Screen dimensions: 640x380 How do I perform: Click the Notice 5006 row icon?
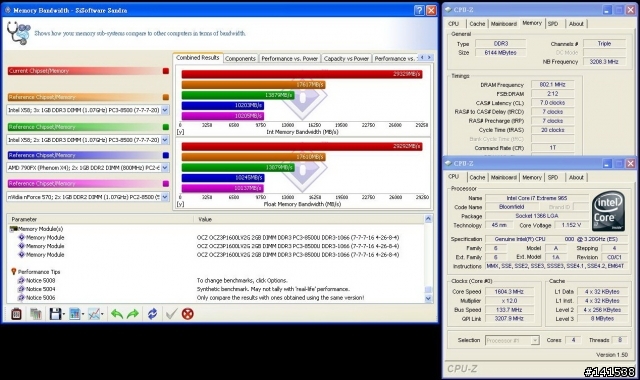click(x=21, y=298)
